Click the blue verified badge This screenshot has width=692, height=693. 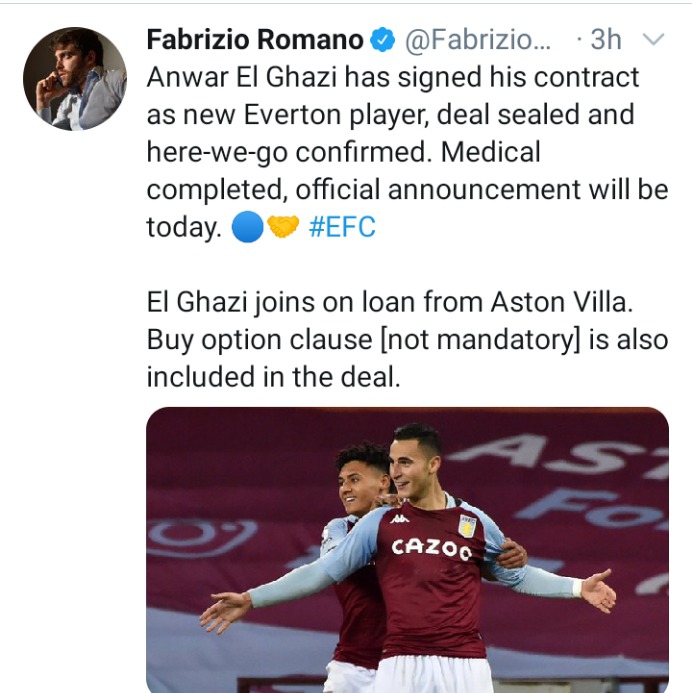coord(382,39)
